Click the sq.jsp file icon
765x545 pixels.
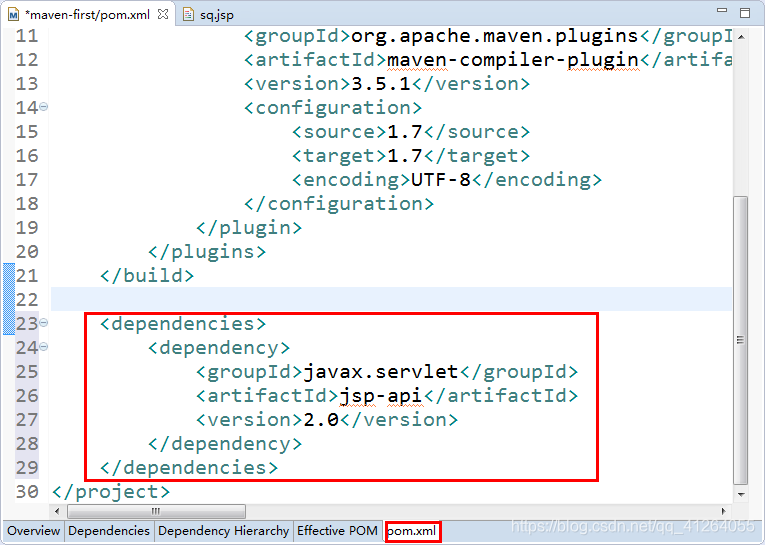[188, 15]
